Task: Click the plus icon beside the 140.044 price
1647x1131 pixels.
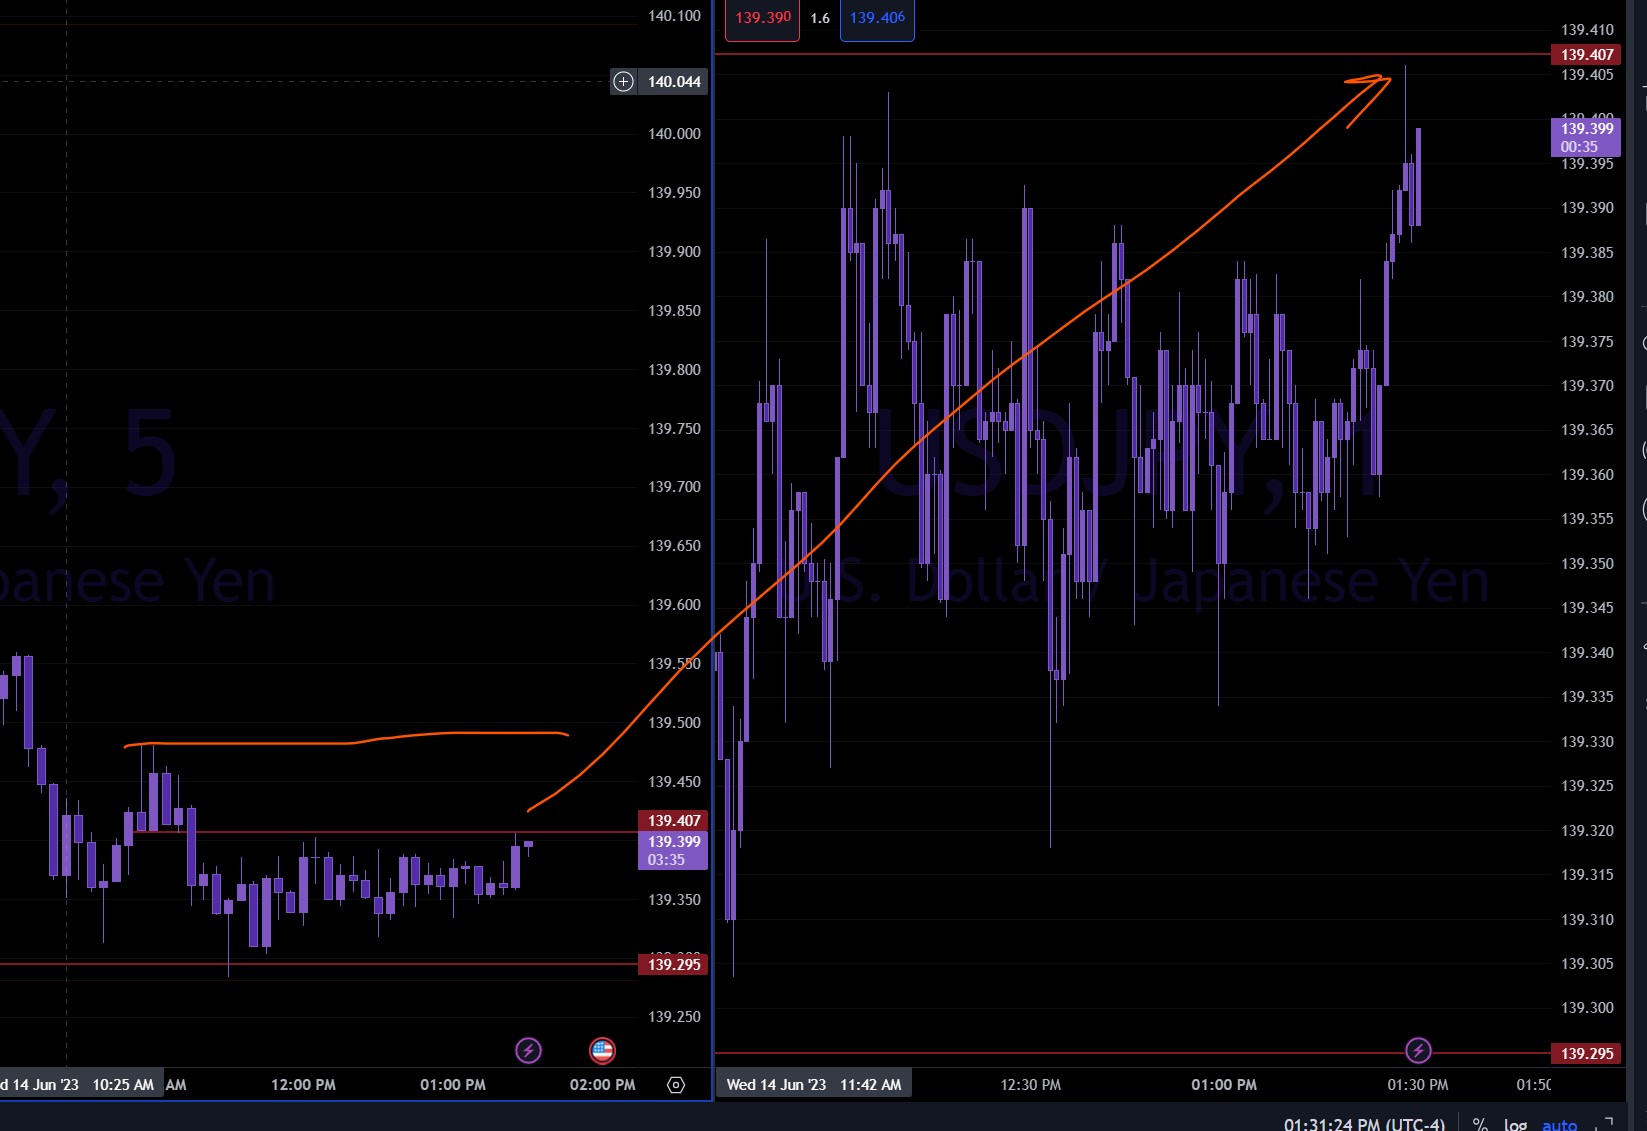Action: pyautogui.click(x=623, y=81)
